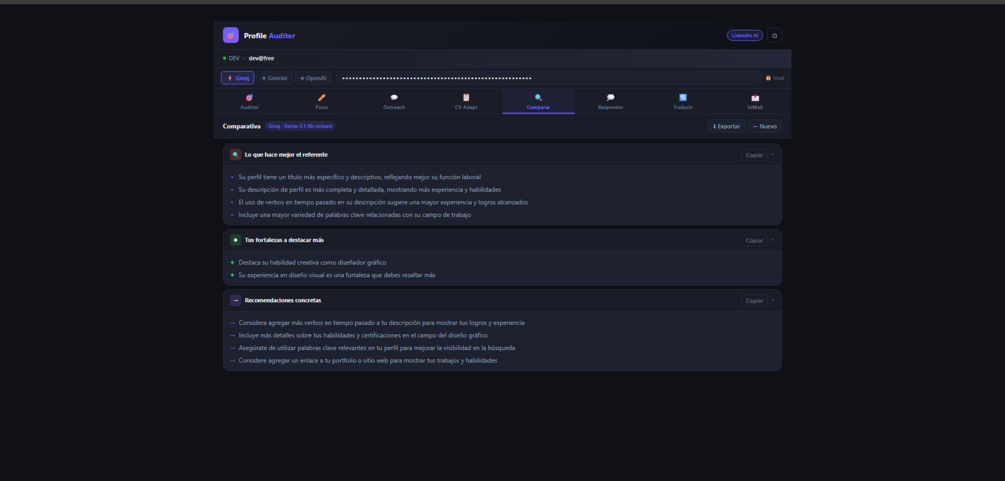Screen dimensions: 1005x481
Task: Click line 'Incluye más detalles sobre tus habilidades'
Action: pyautogui.click(x=363, y=335)
